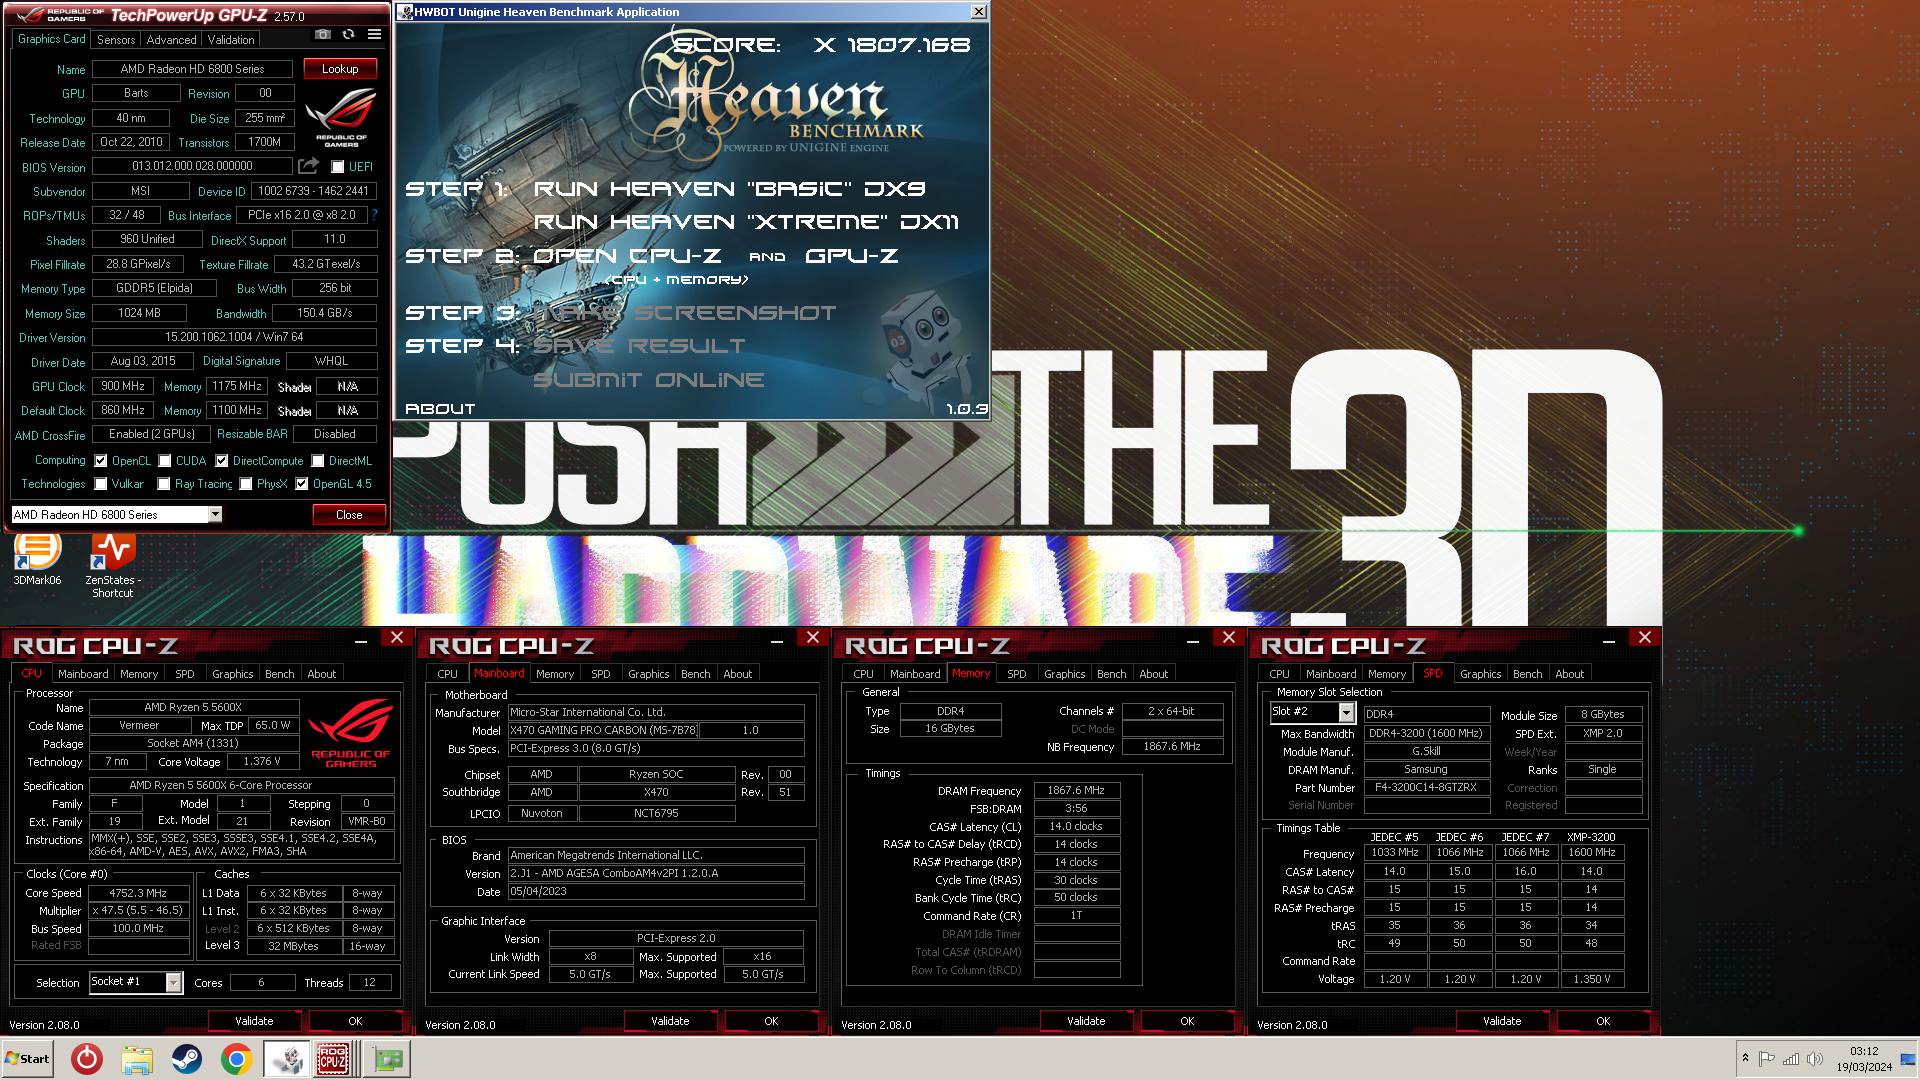This screenshot has height=1080, width=1920.
Task: Toggle the OpenCL checkbox
Action: (x=101, y=461)
